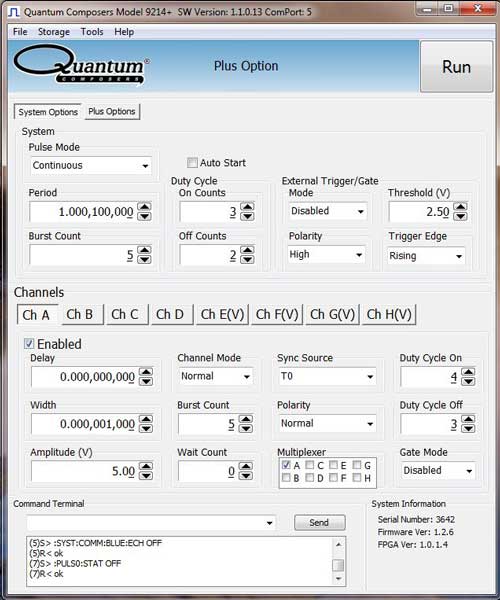This screenshot has height=600, width=500.
Task: Click the Period input field
Action: 83,212
